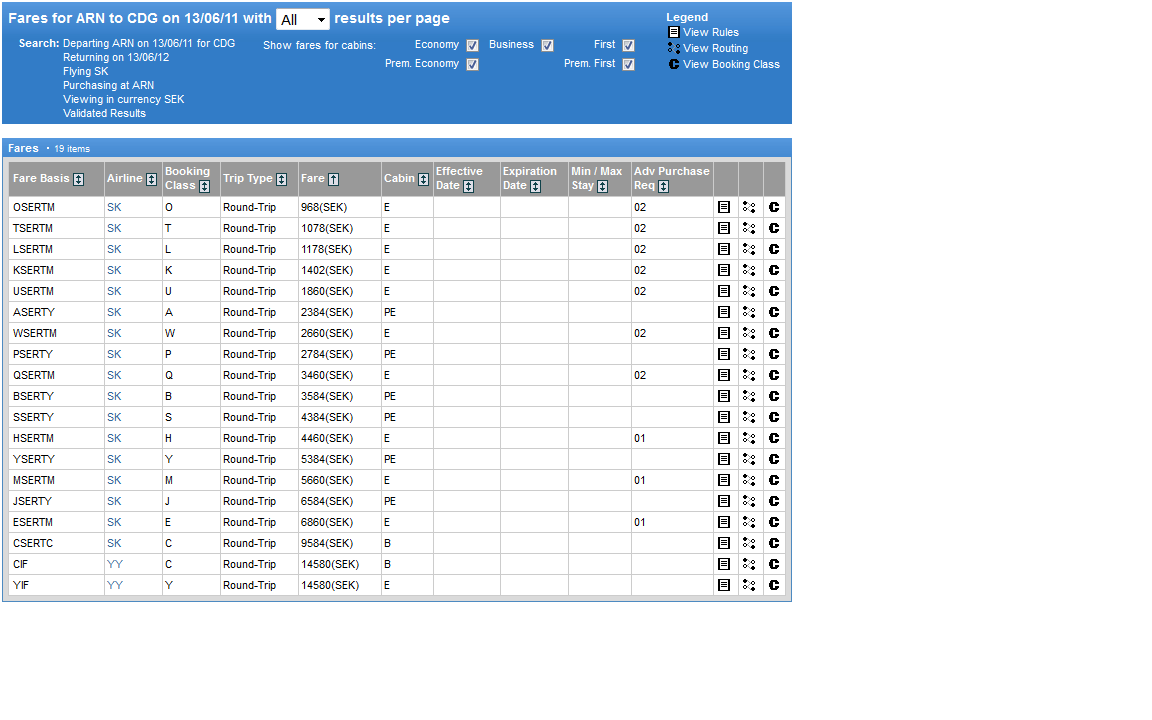Sort by Cabin column icon

pyautogui.click(x=424, y=179)
